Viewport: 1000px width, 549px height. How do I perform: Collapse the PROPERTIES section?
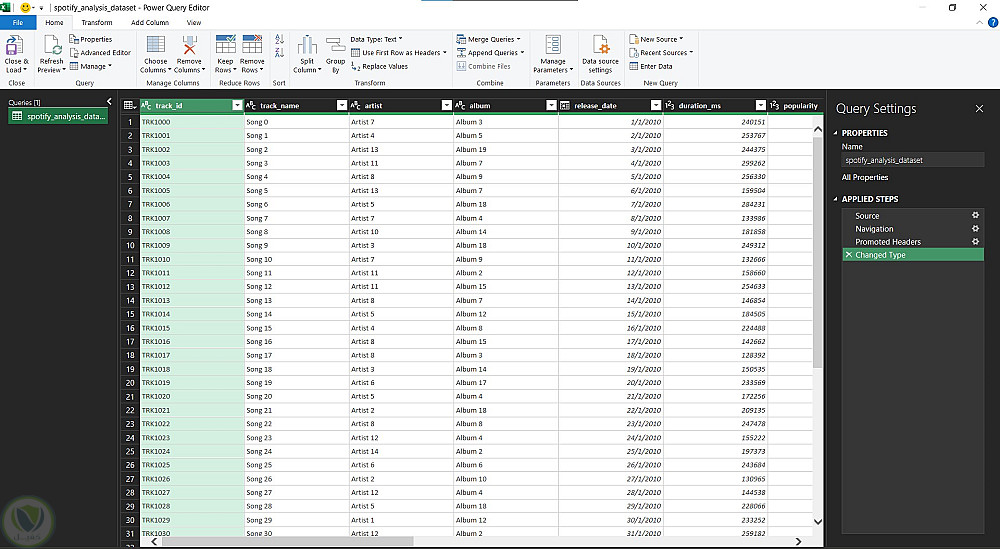click(x=835, y=133)
